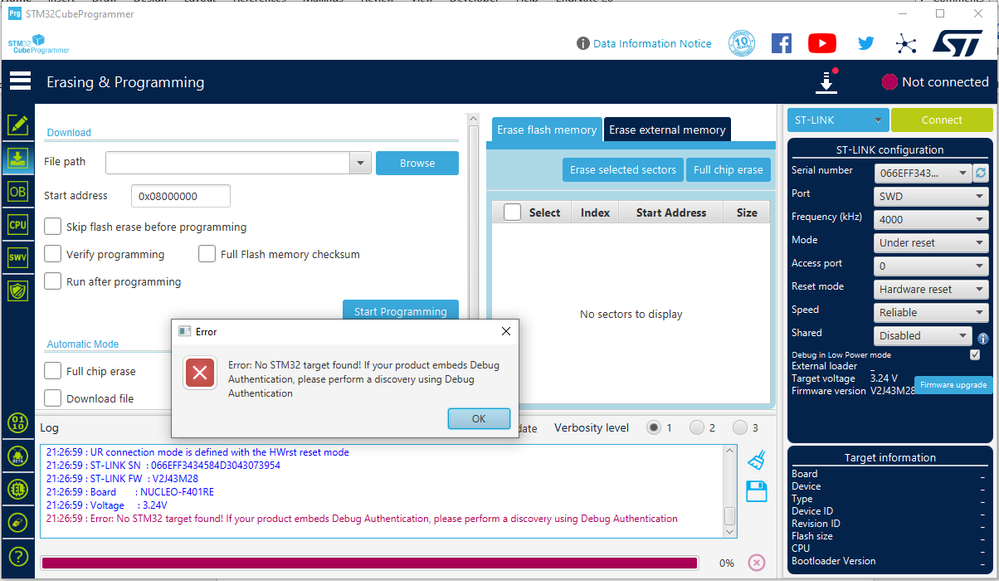
Task: Open the SWV viewer icon
Action: click(x=18, y=257)
